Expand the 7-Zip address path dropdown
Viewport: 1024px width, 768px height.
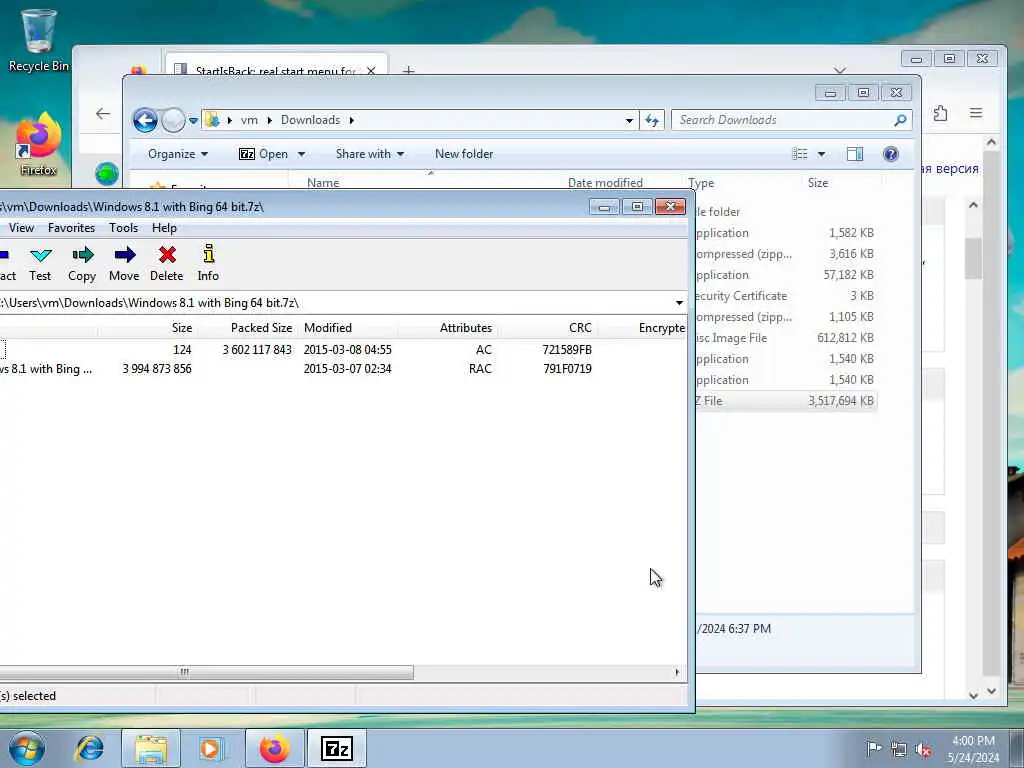(x=679, y=303)
